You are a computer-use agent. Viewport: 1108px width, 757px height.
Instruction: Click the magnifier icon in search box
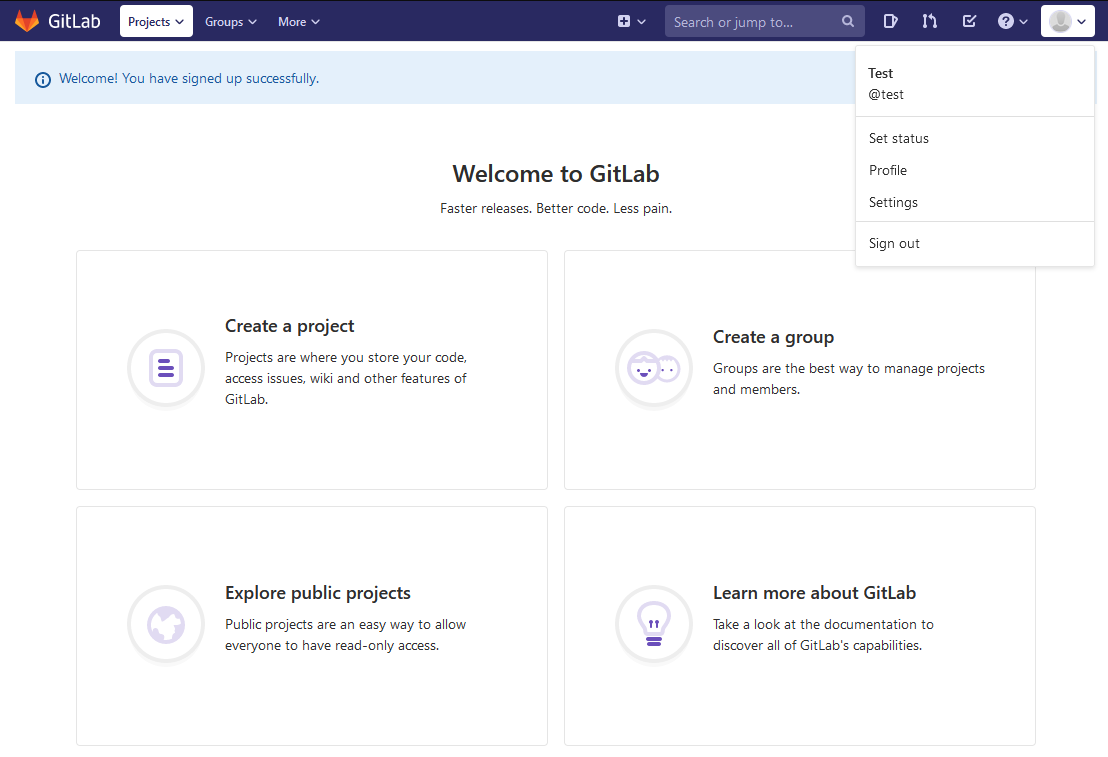point(848,21)
